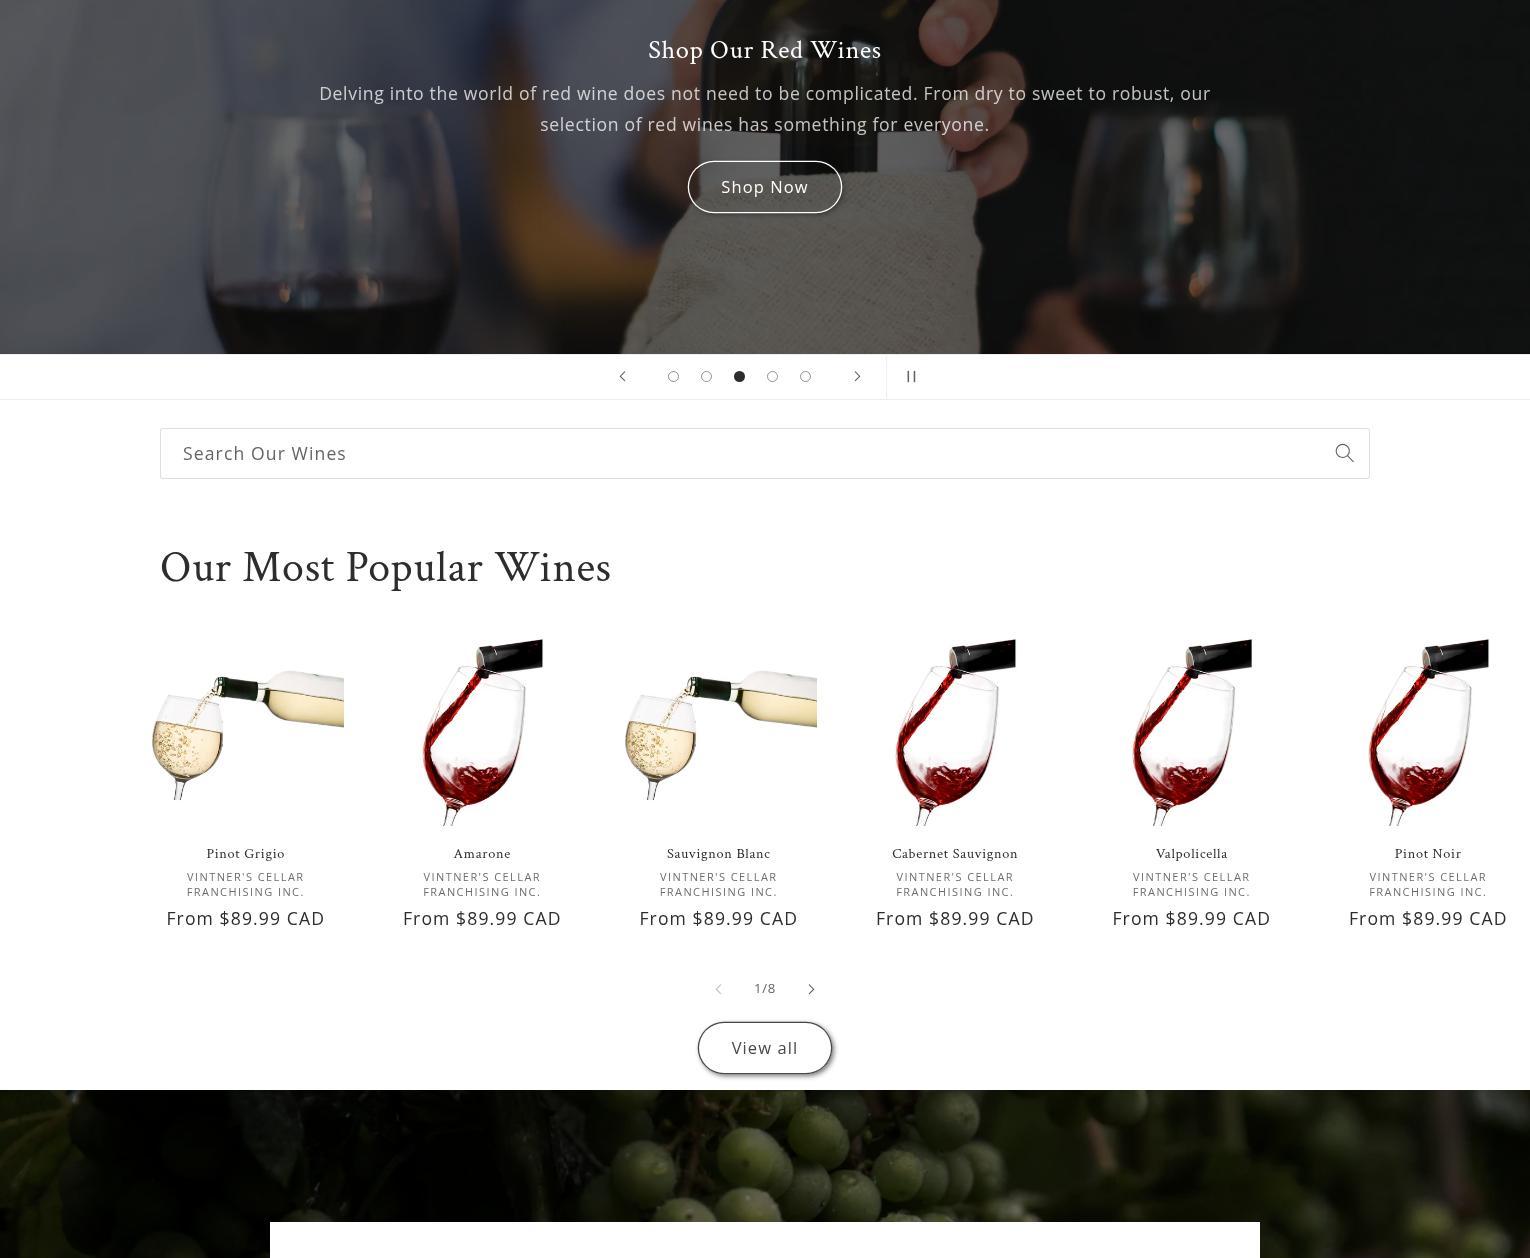
Task: Open the View all wines button
Action: 765,1048
